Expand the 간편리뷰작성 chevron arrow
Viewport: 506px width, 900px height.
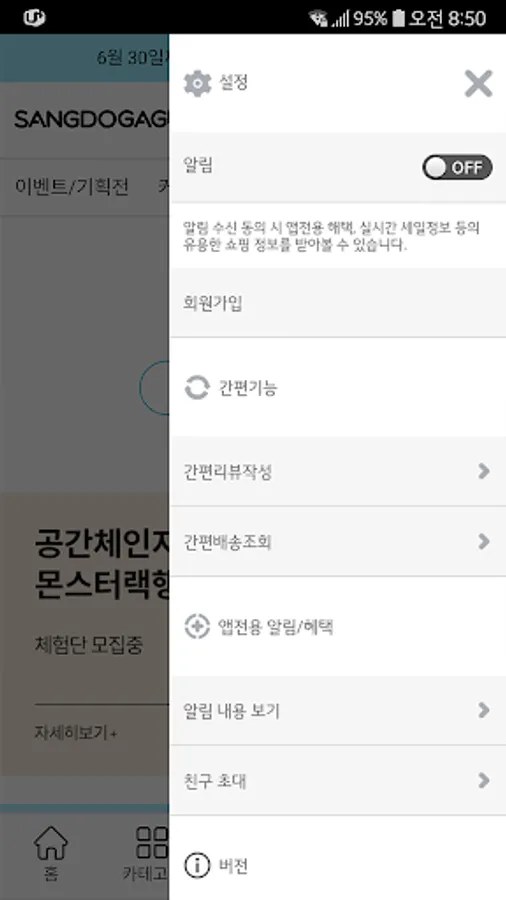click(484, 471)
